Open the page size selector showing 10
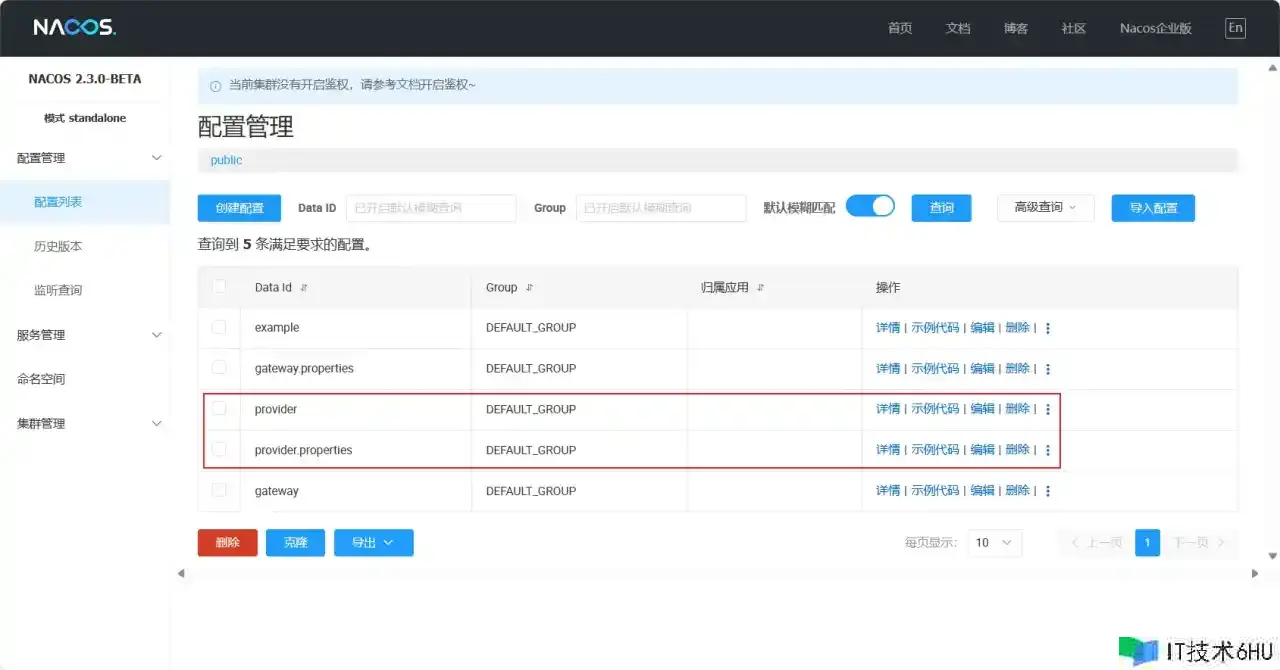The width and height of the screenshot is (1280, 670). click(x=995, y=542)
